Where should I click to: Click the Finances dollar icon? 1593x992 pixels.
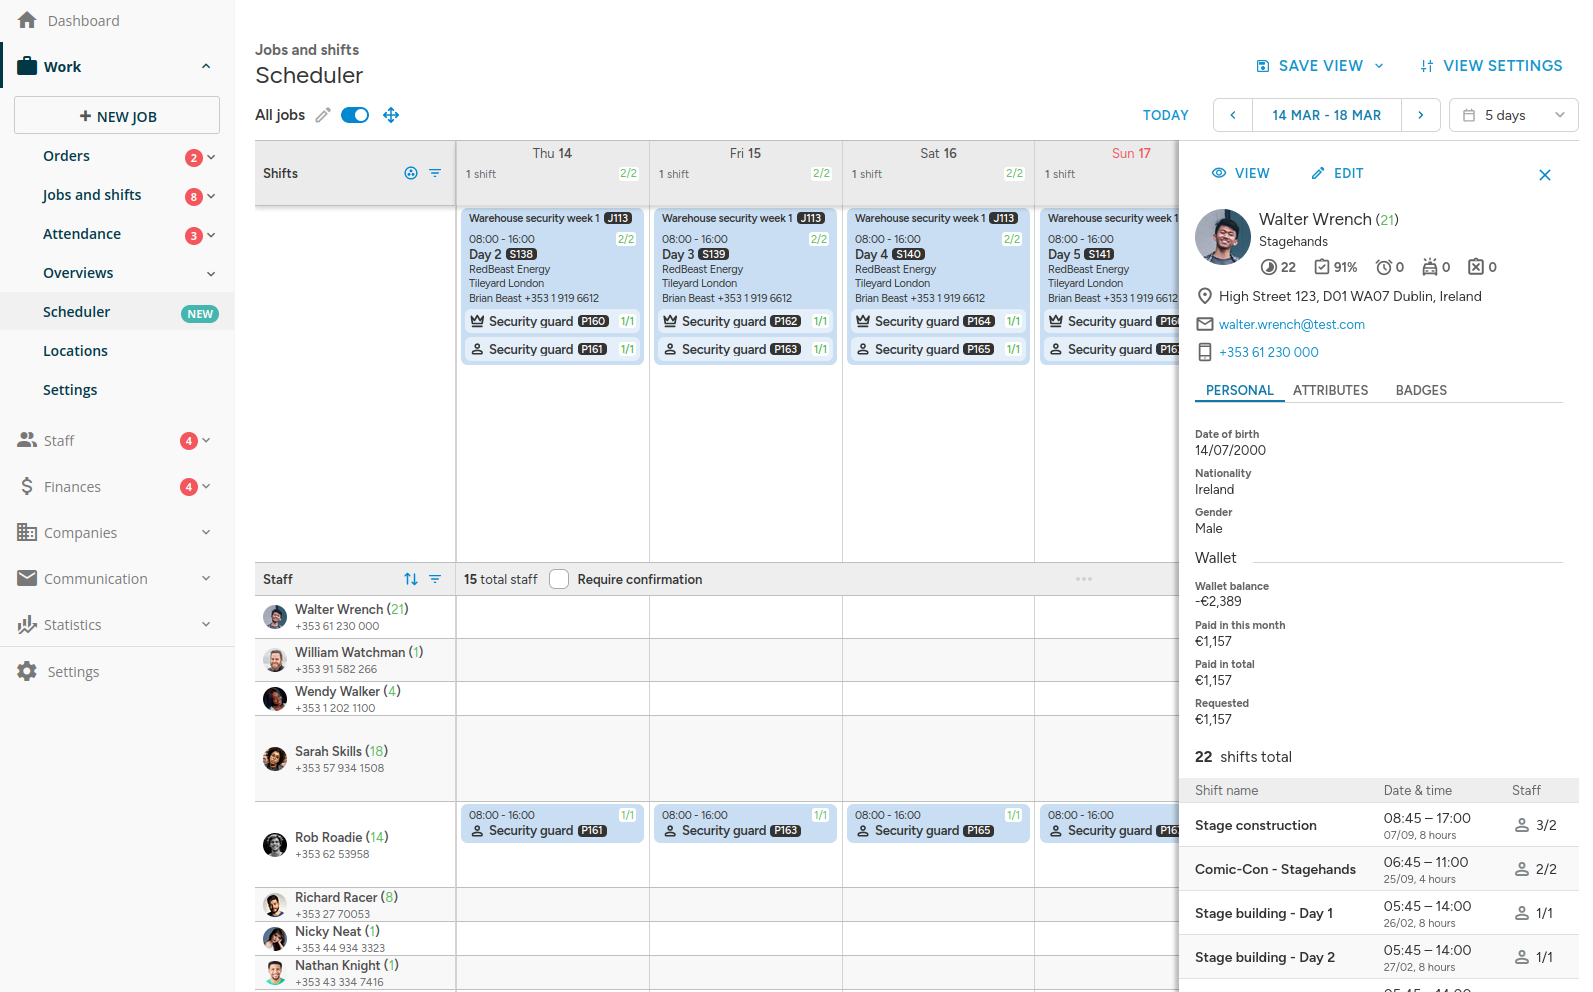(x=27, y=486)
